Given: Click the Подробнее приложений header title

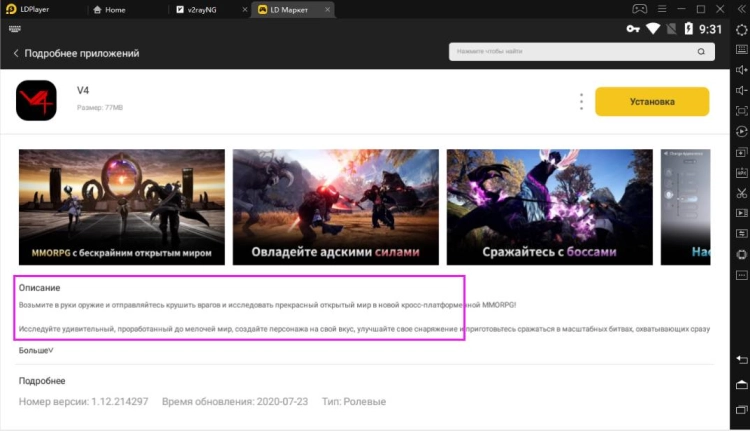Looking at the screenshot, I should point(82,53).
